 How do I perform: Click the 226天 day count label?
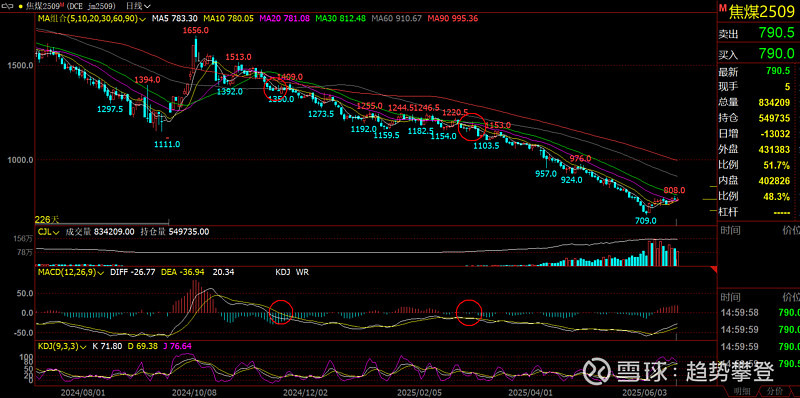pos(46,220)
